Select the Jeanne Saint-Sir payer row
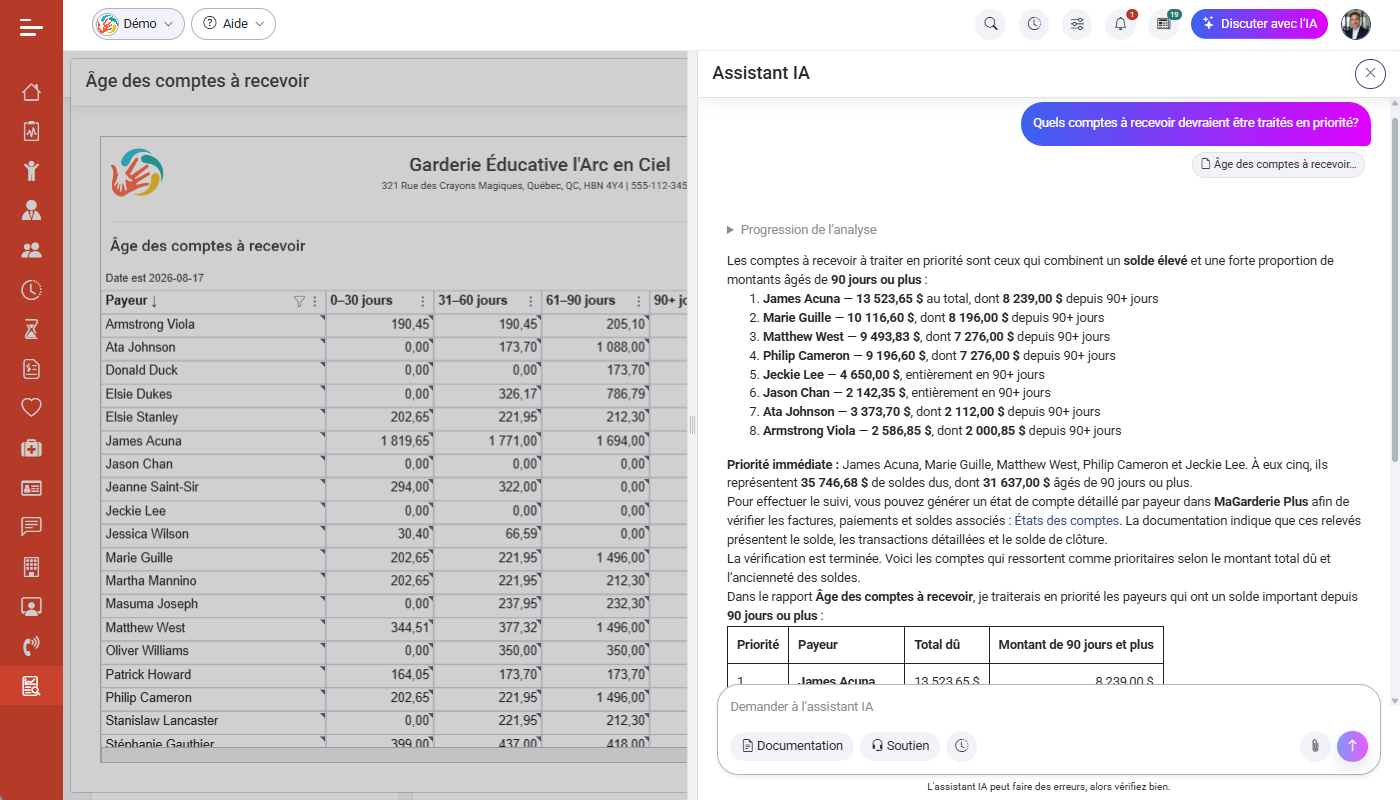This screenshot has height=800, width=1400. pyautogui.click(x=394, y=487)
